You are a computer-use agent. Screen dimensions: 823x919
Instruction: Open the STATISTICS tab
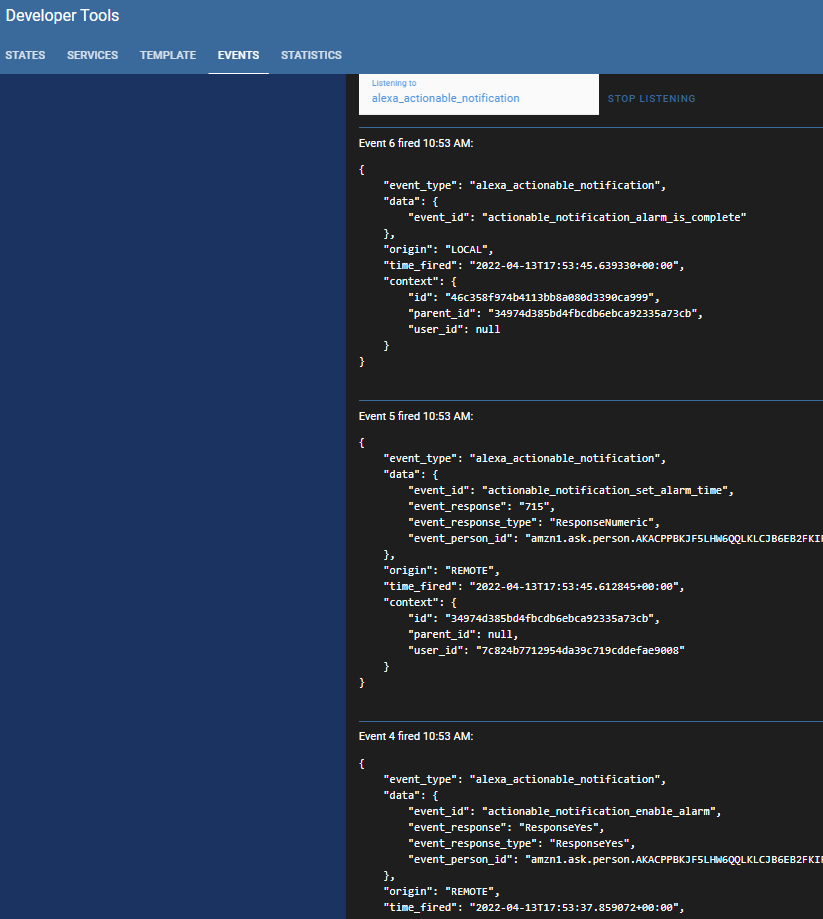pyautogui.click(x=311, y=55)
